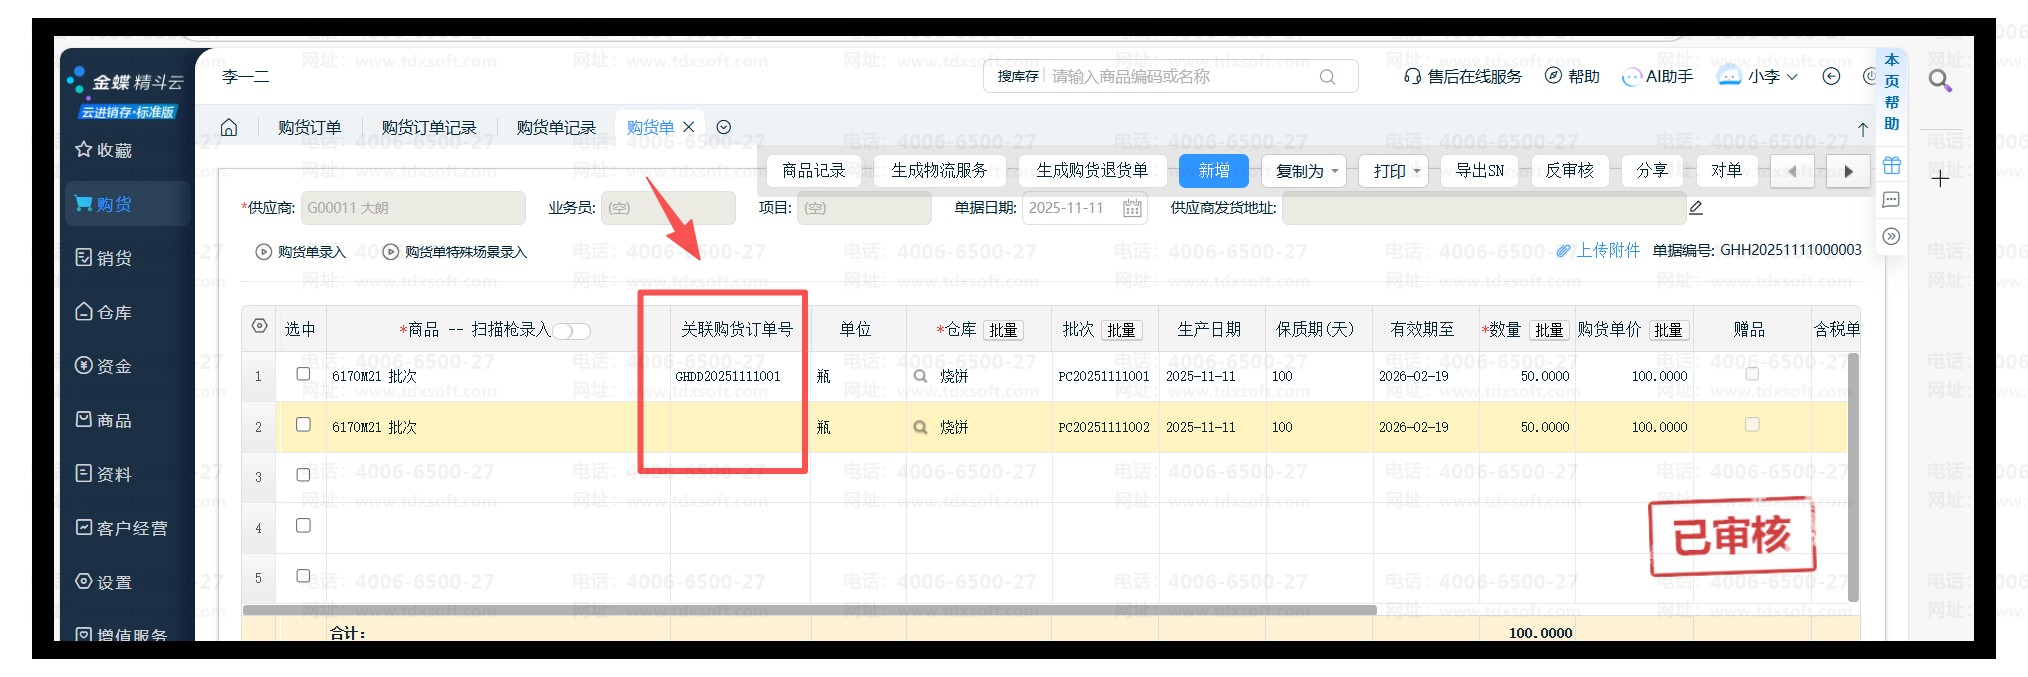Check the 选中 checkbox in row 1

[303, 374]
